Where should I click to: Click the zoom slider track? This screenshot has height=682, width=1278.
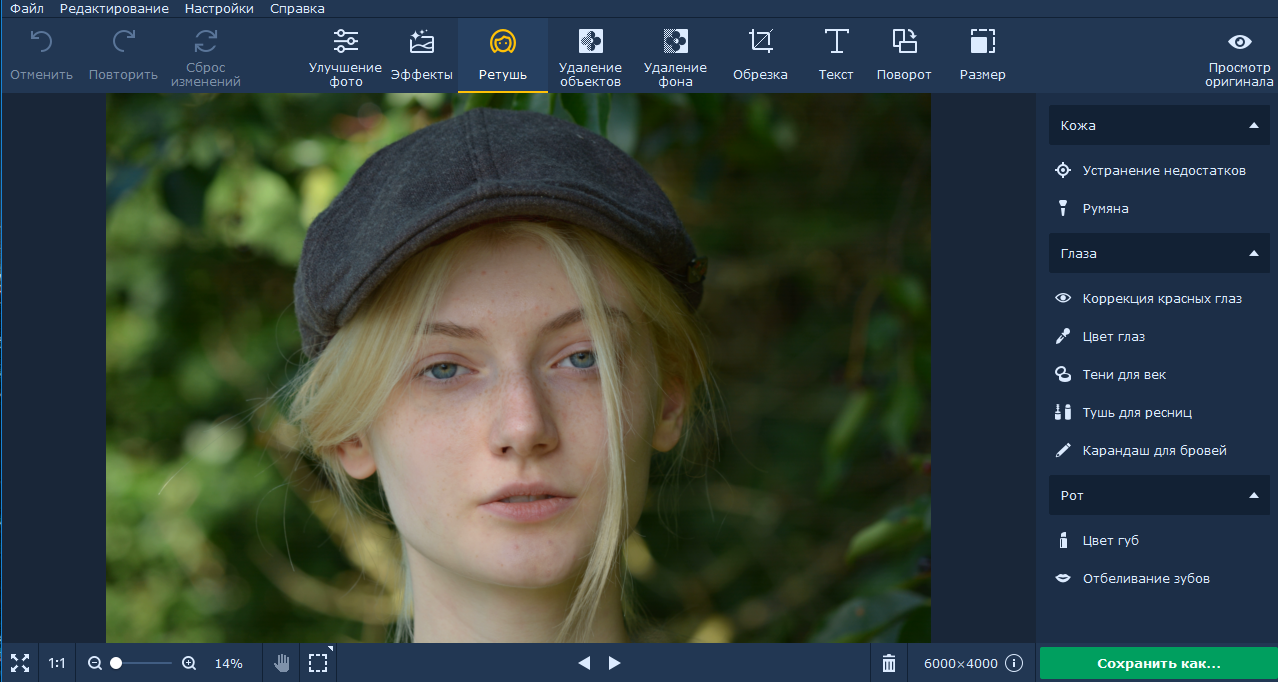coord(145,663)
